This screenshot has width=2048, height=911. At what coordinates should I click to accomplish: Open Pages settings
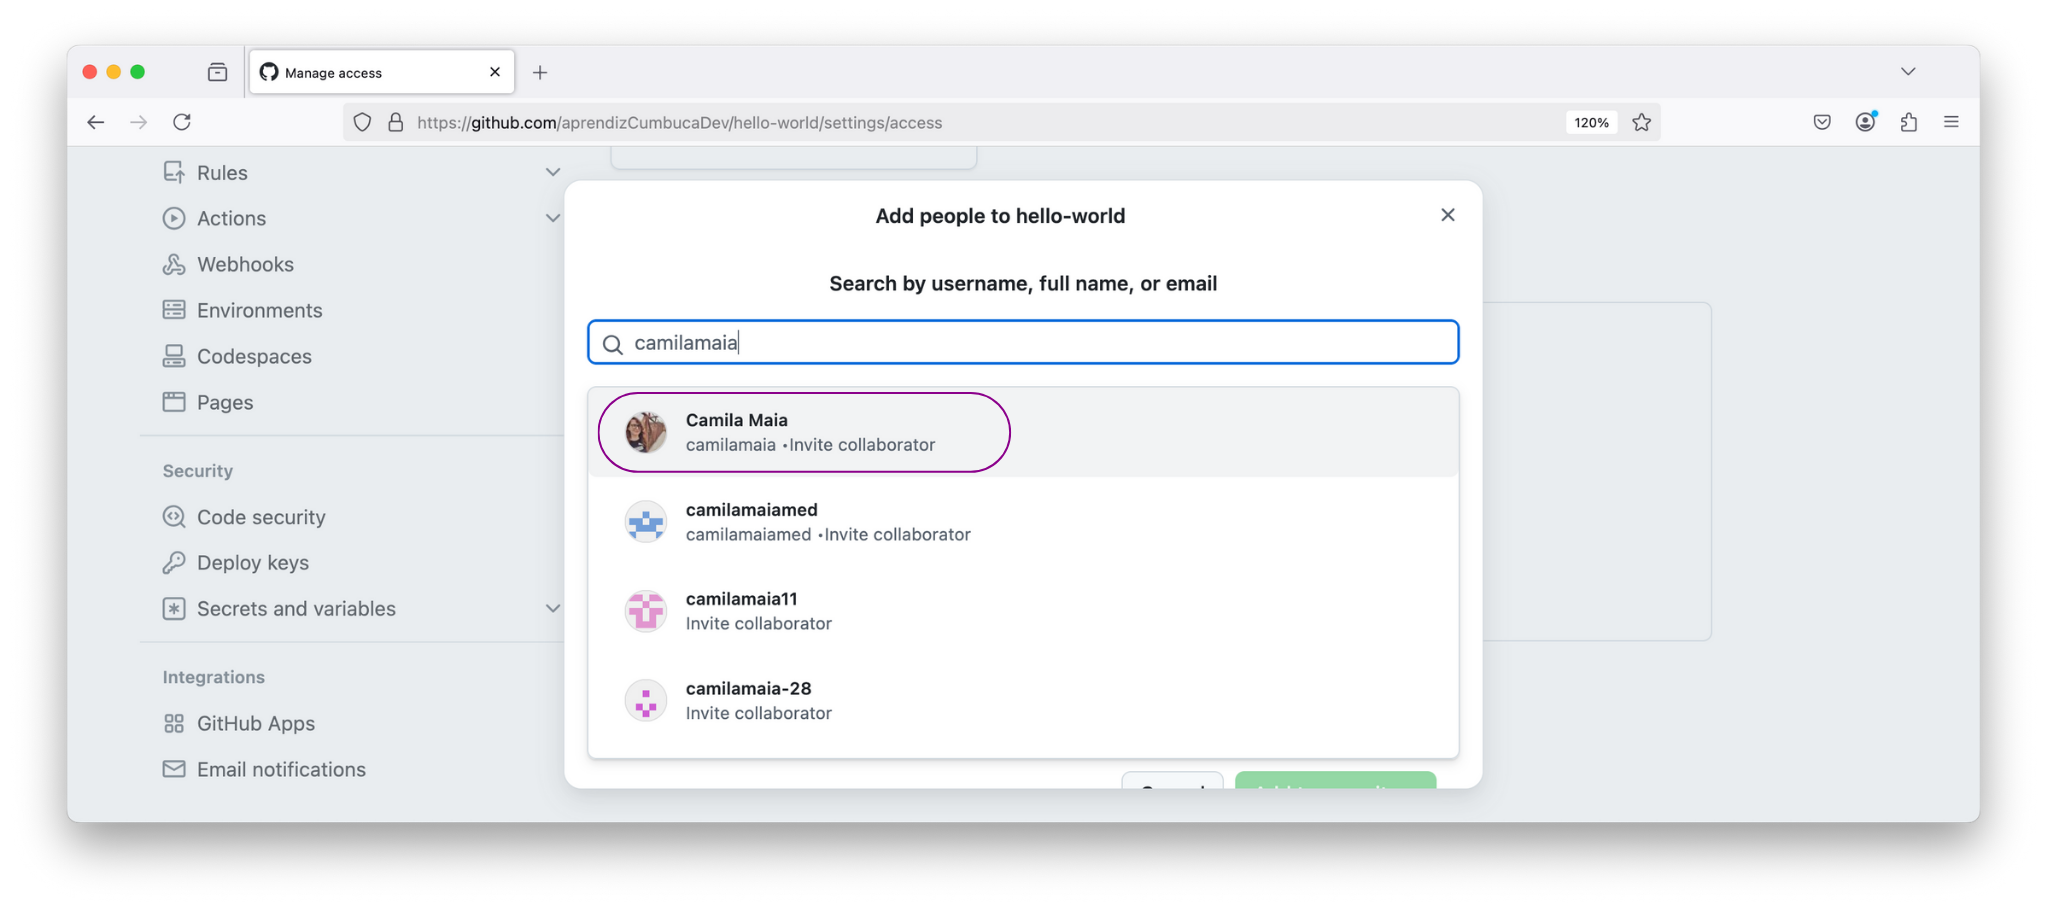pos(225,402)
